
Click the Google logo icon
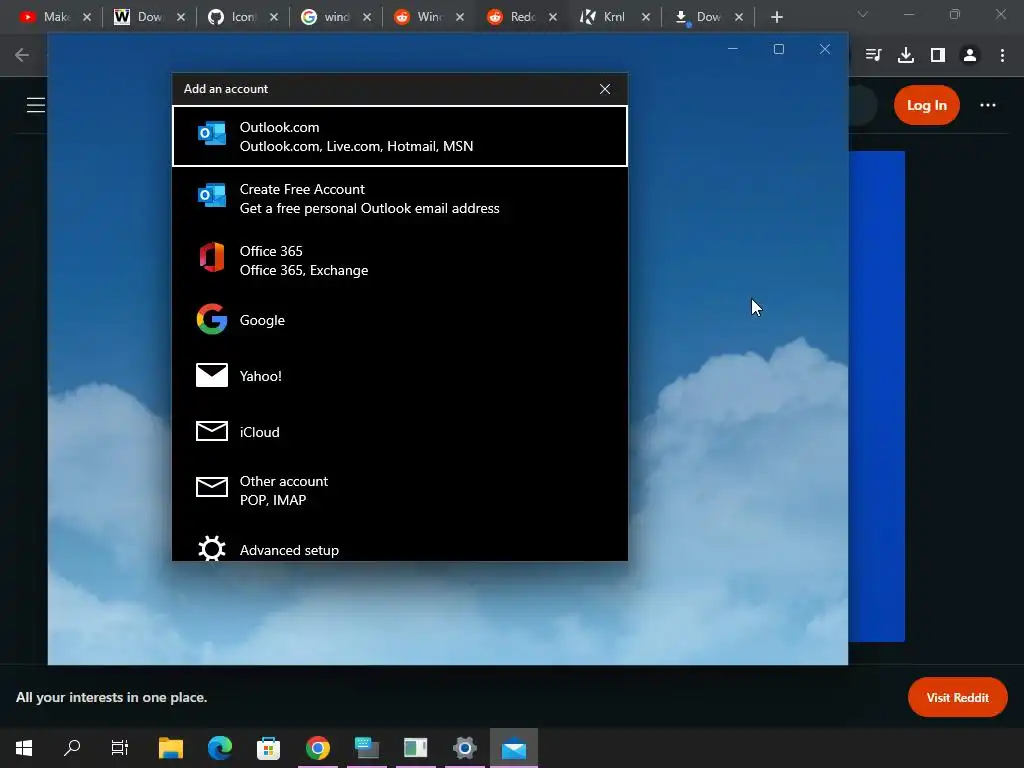coord(212,320)
